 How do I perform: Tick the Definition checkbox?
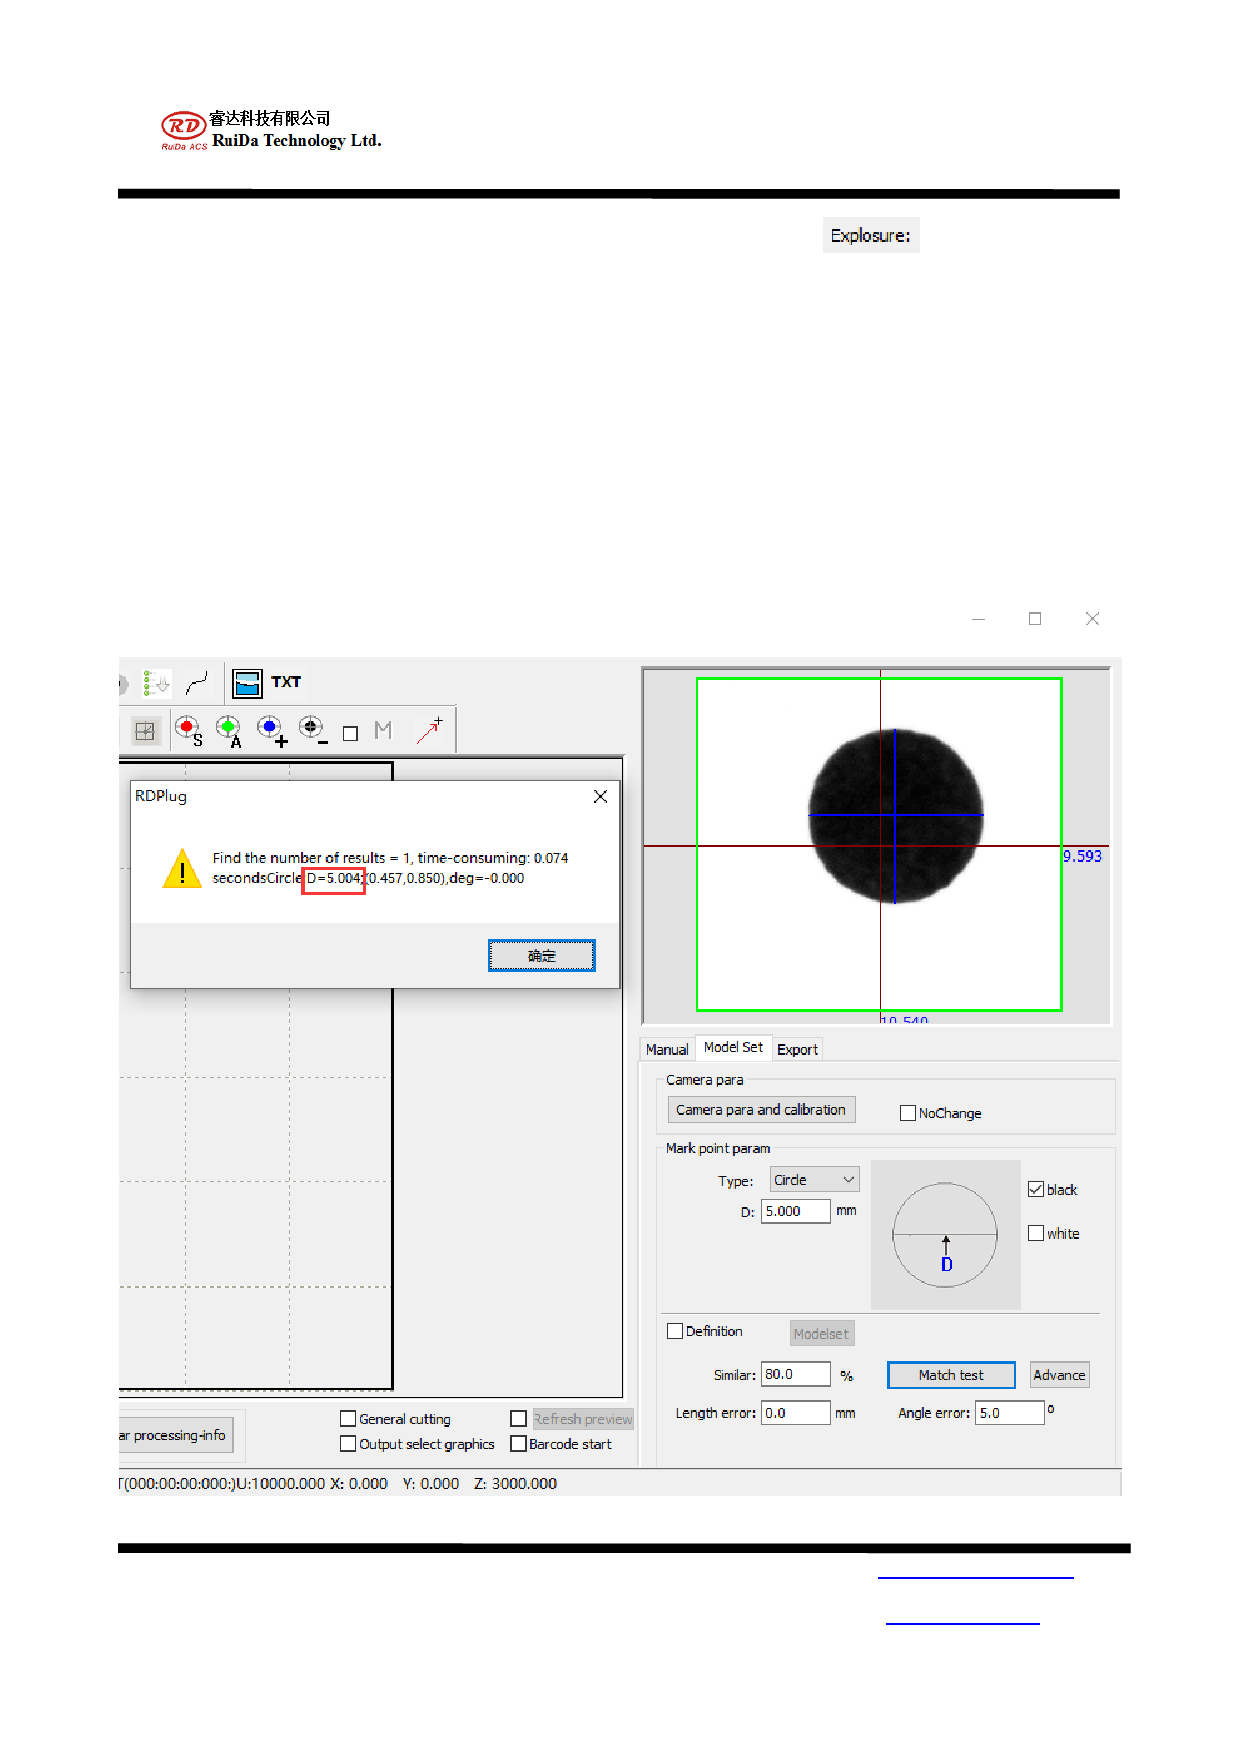click(x=675, y=1331)
